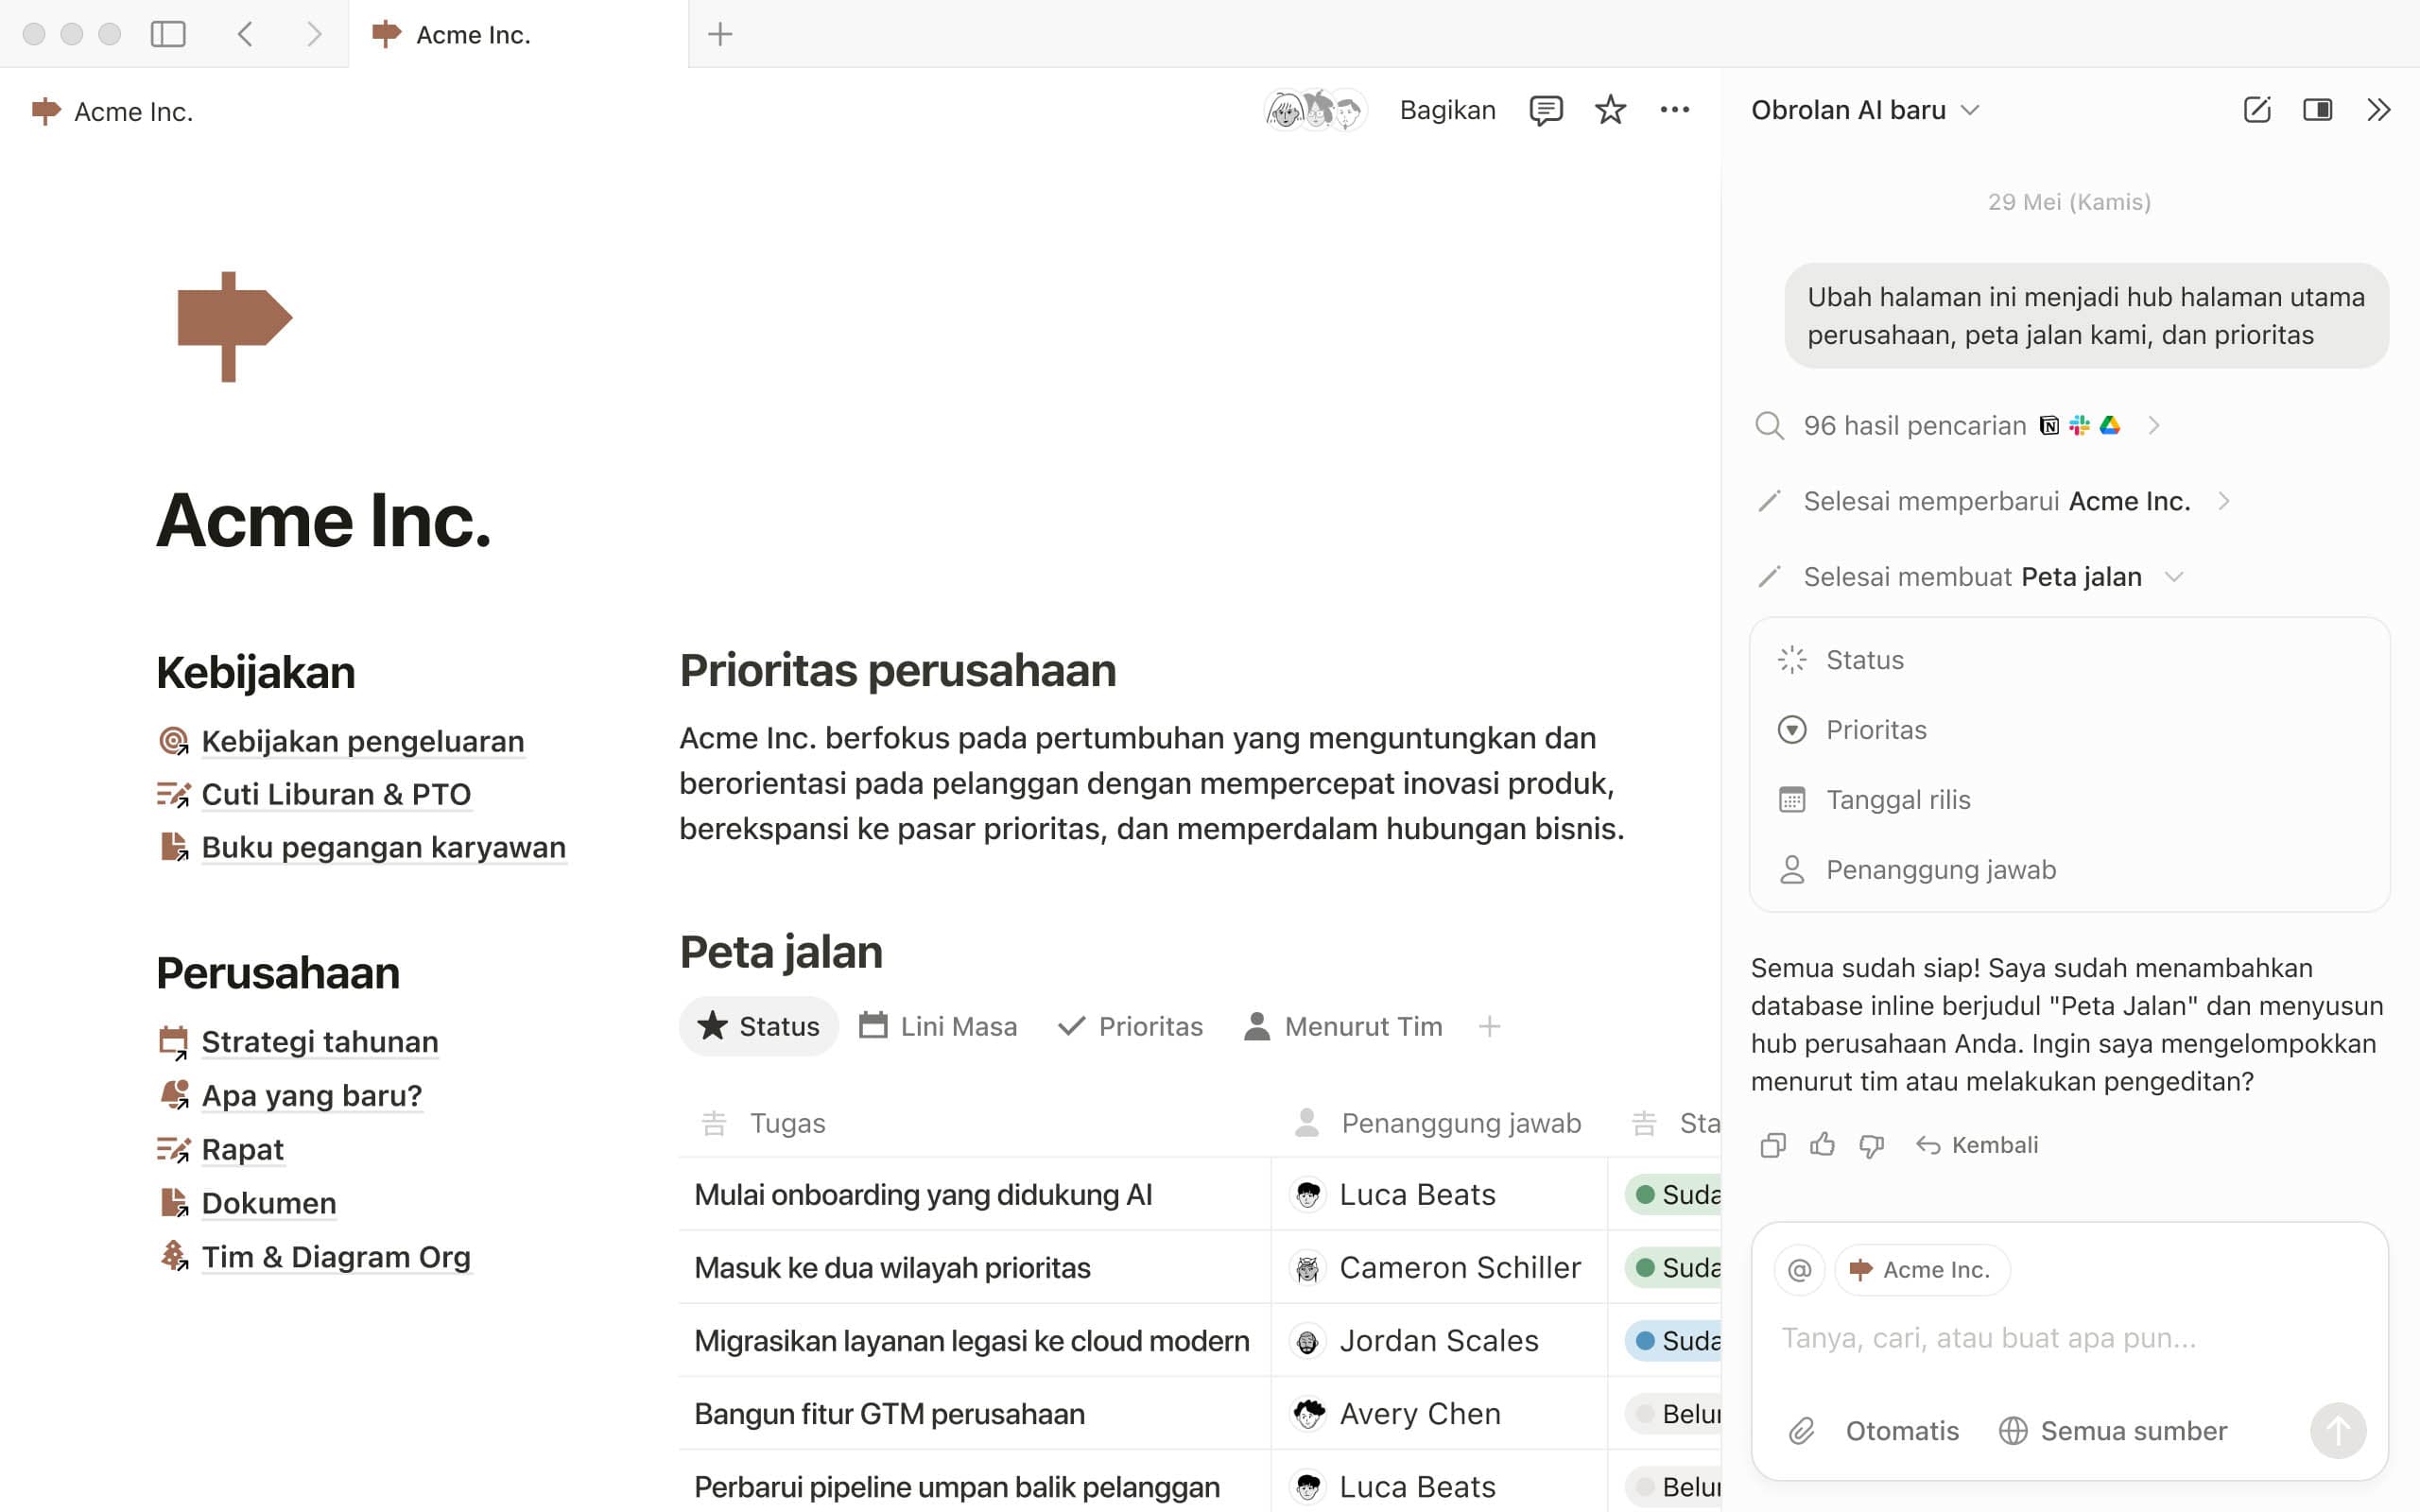This screenshot has height=1512, width=2420.
Task: Click the Bagikan share button
Action: click(x=1447, y=110)
